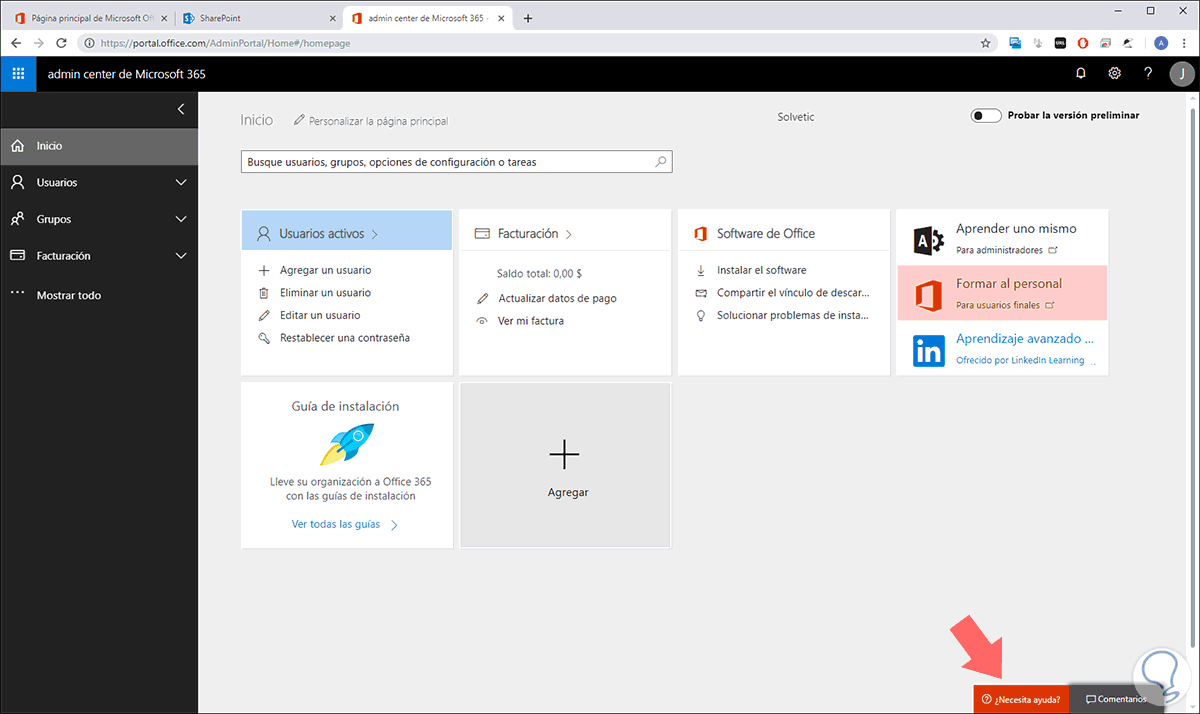This screenshot has width=1200, height=714.
Task: Click the Aprender uno mismo admin icon
Action: [930, 241]
